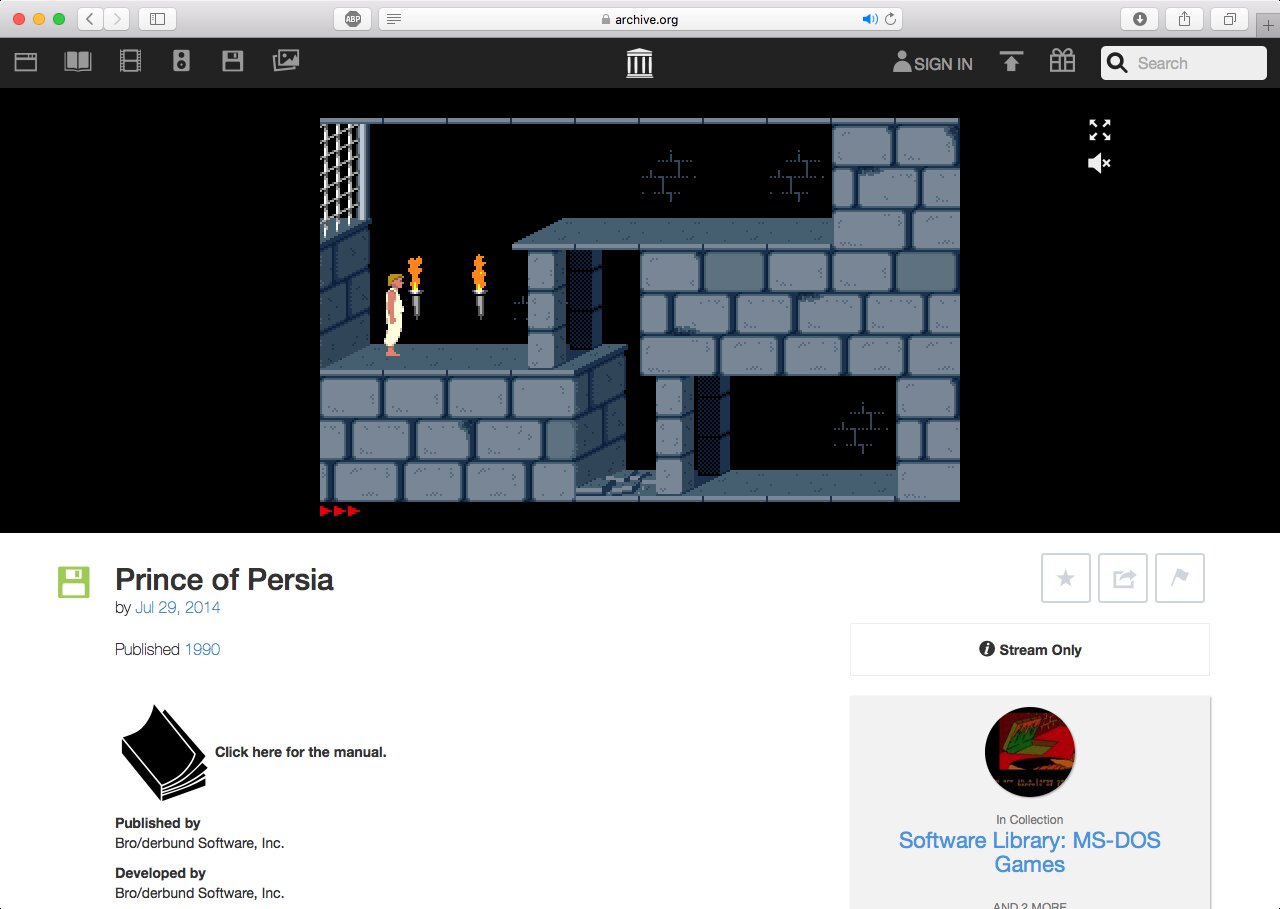This screenshot has height=909, width=1280.
Task: Open the Audio speaker icon
Action: [181, 62]
